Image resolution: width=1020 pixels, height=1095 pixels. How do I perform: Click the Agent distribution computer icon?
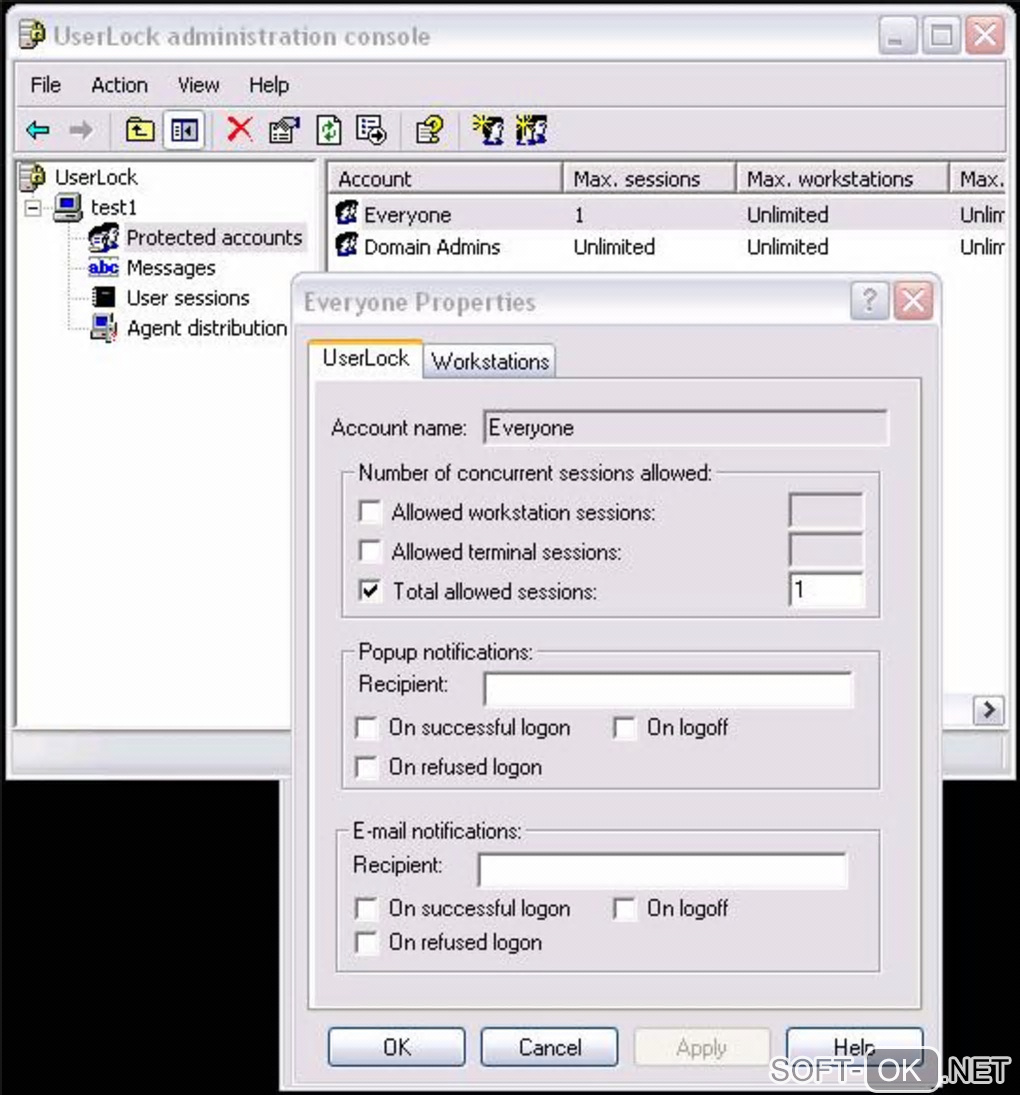click(x=104, y=328)
